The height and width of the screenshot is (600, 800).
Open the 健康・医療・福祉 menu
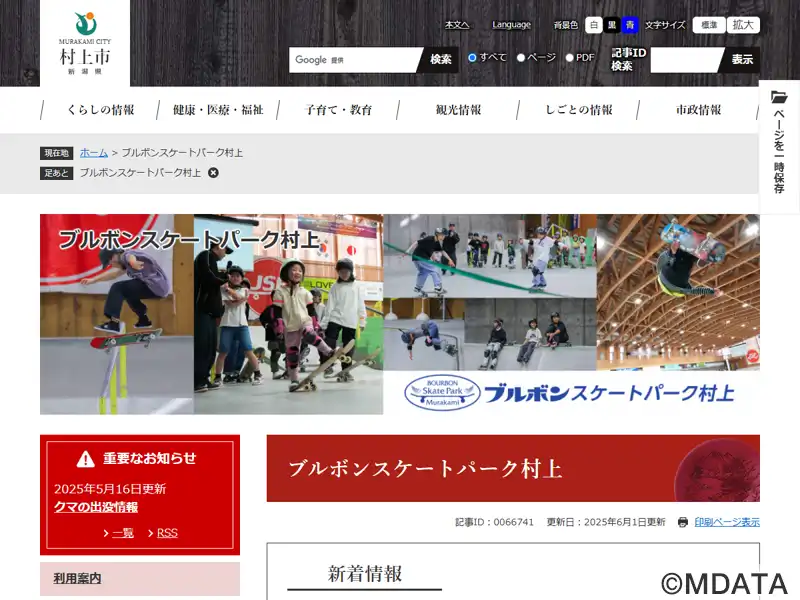click(x=218, y=110)
